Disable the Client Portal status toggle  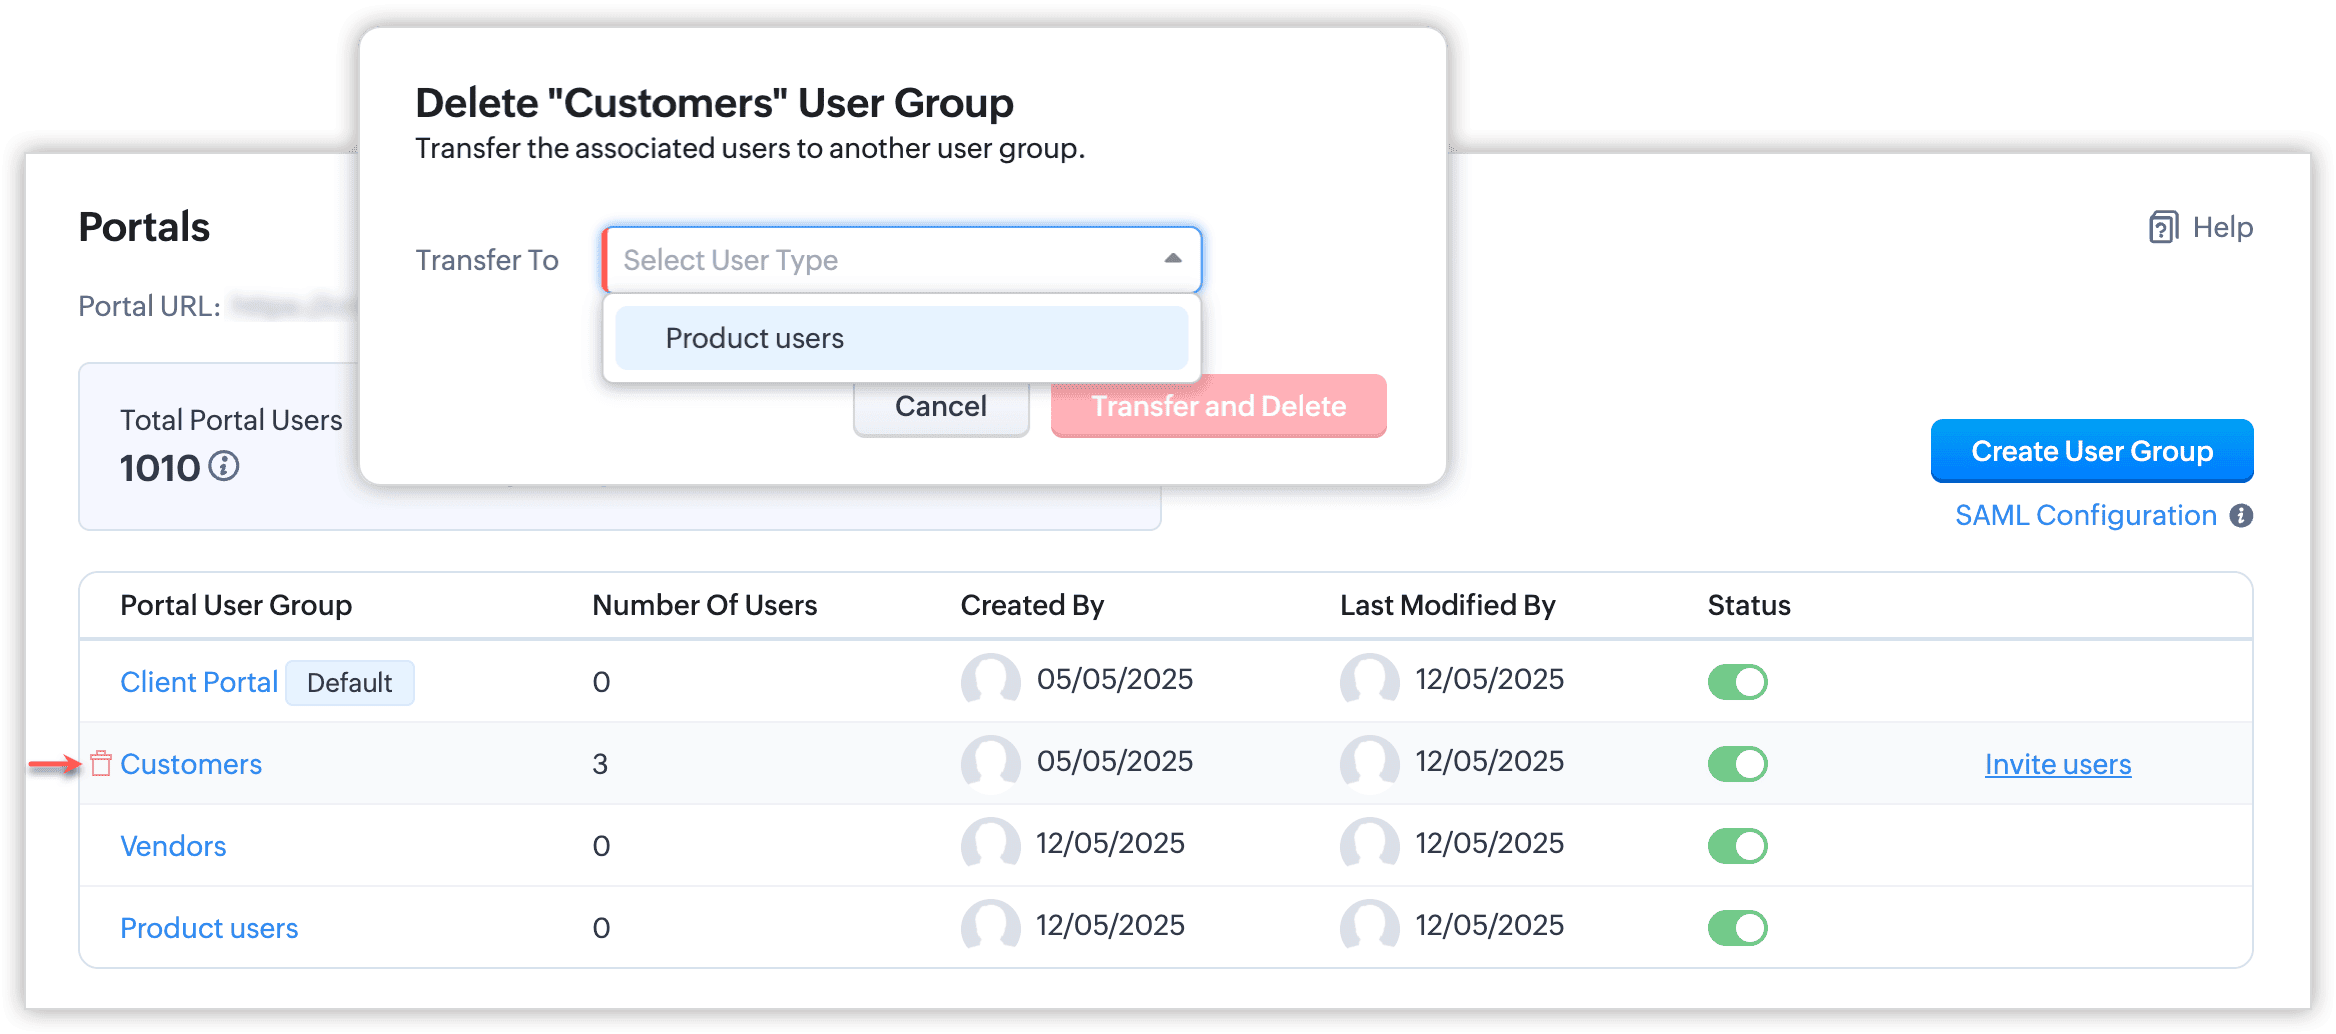pos(1737,682)
